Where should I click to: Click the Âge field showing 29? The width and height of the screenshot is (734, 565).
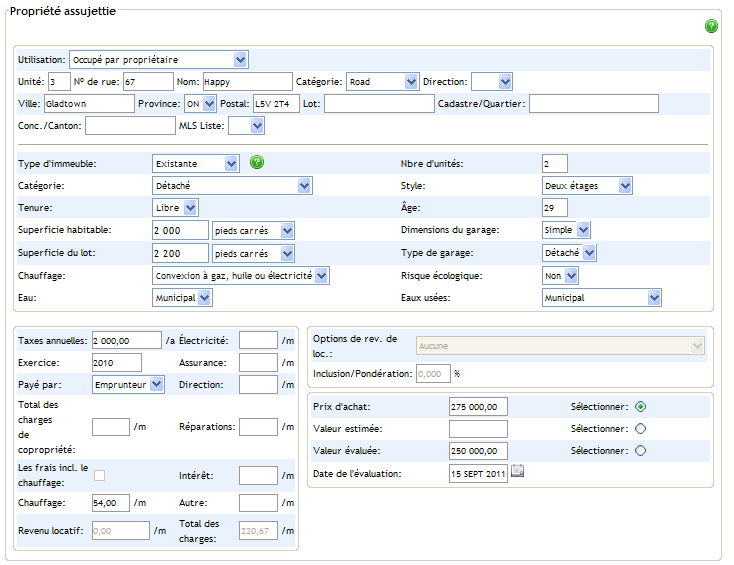[555, 208]
